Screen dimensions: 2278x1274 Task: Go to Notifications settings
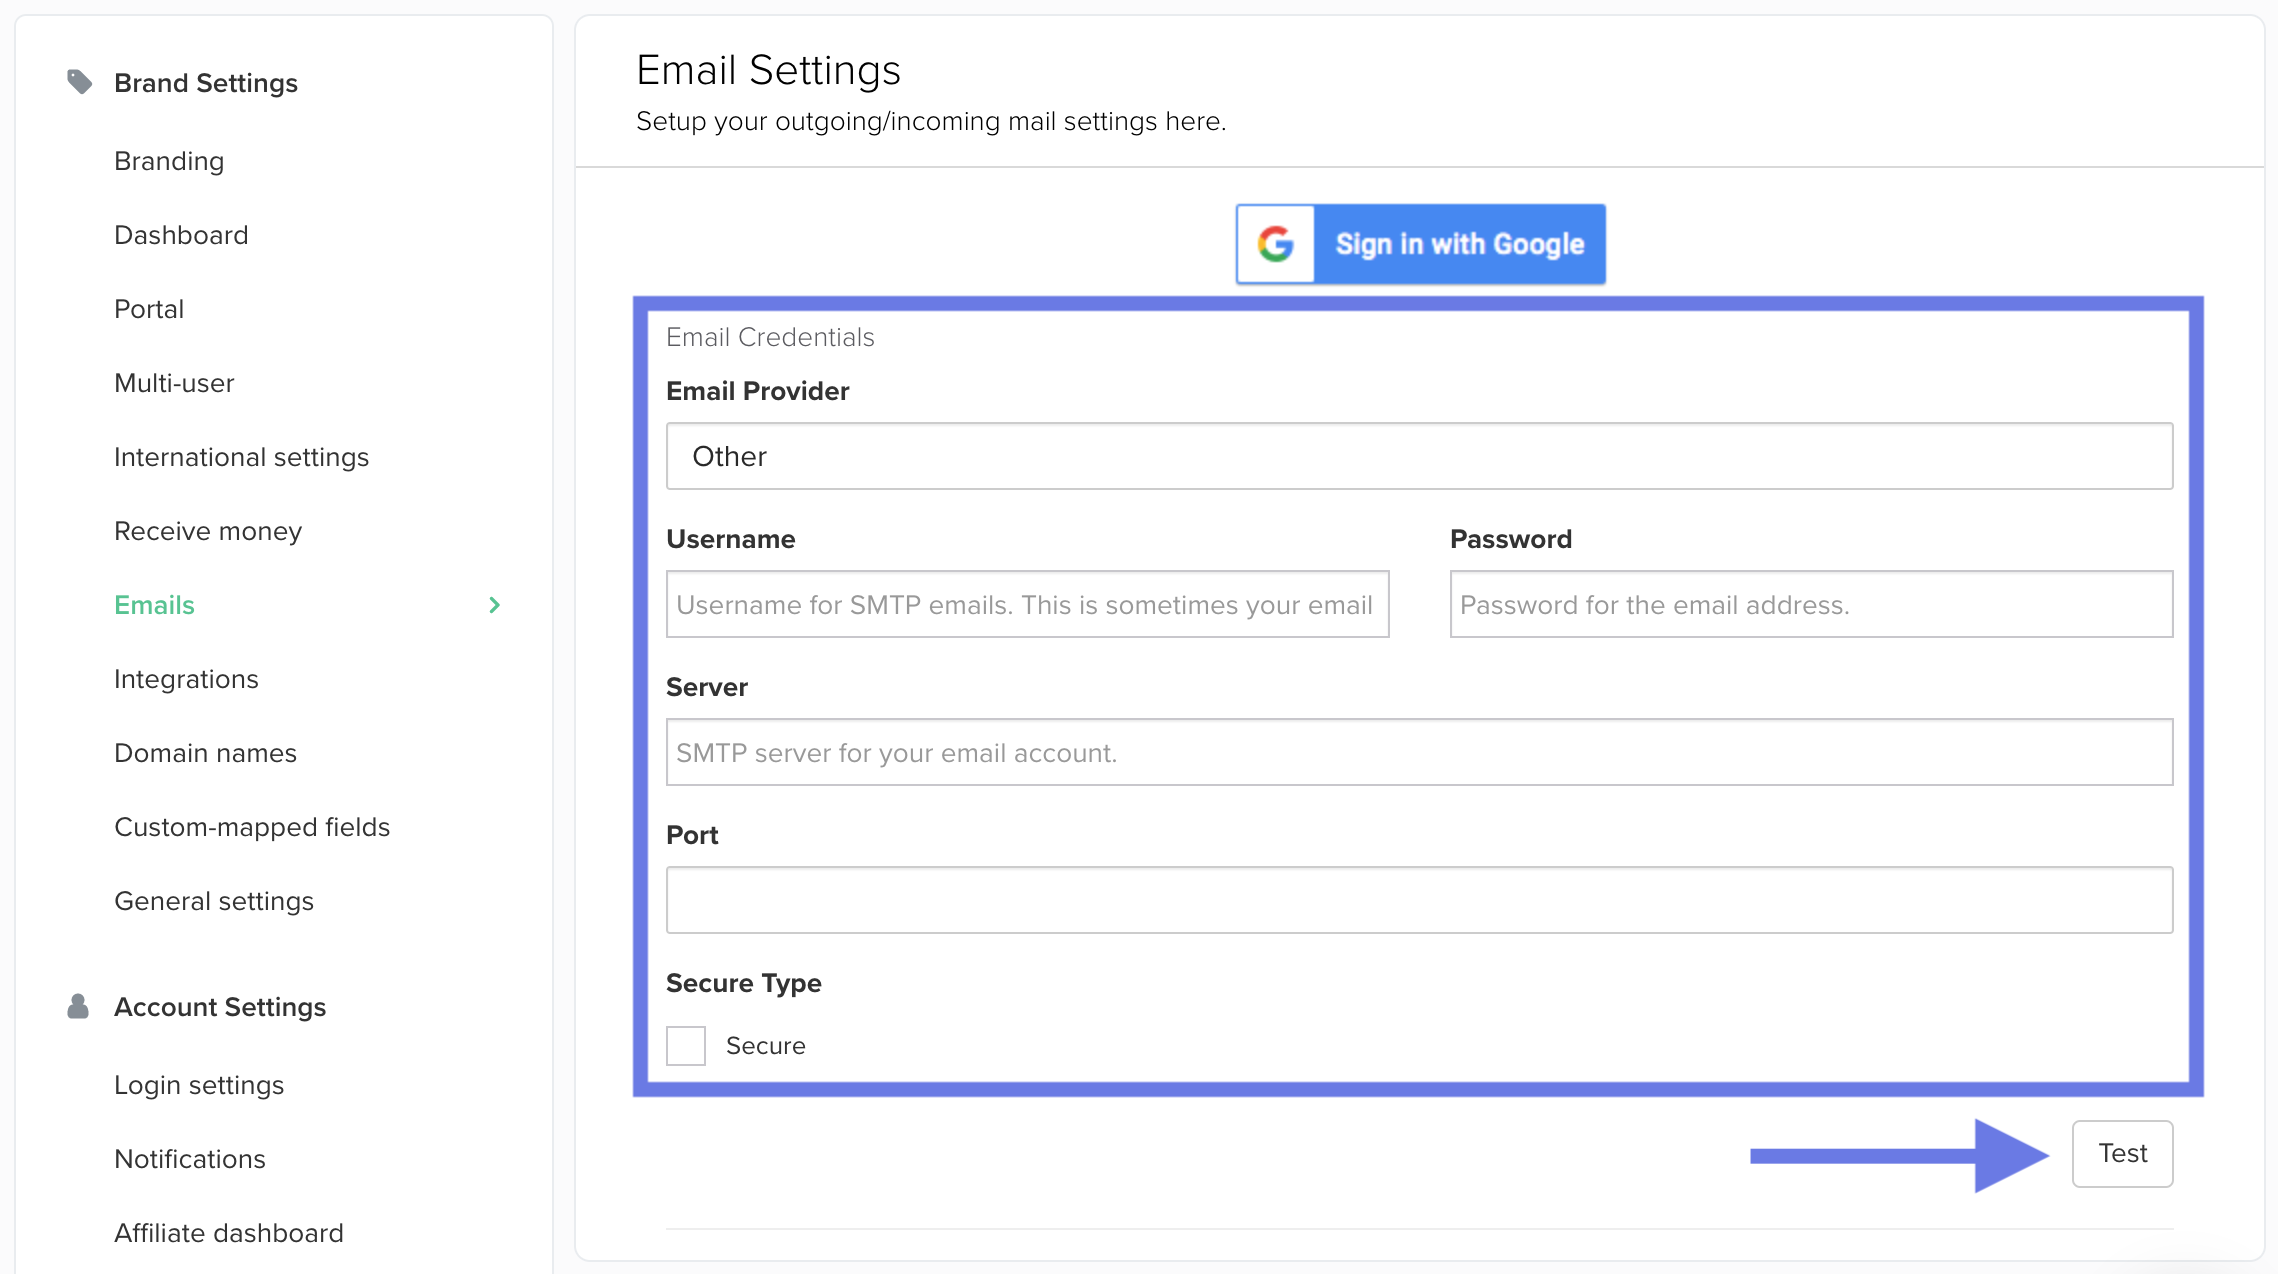point(190,1159)
